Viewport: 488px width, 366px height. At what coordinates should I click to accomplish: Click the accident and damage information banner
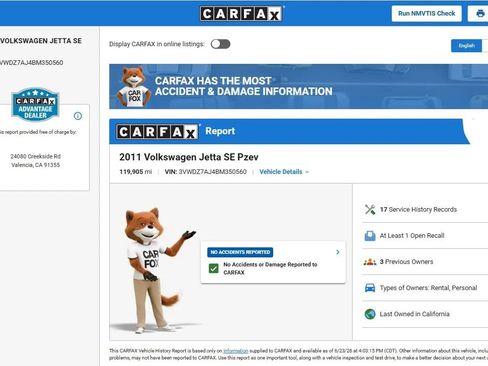pos(298,86)
